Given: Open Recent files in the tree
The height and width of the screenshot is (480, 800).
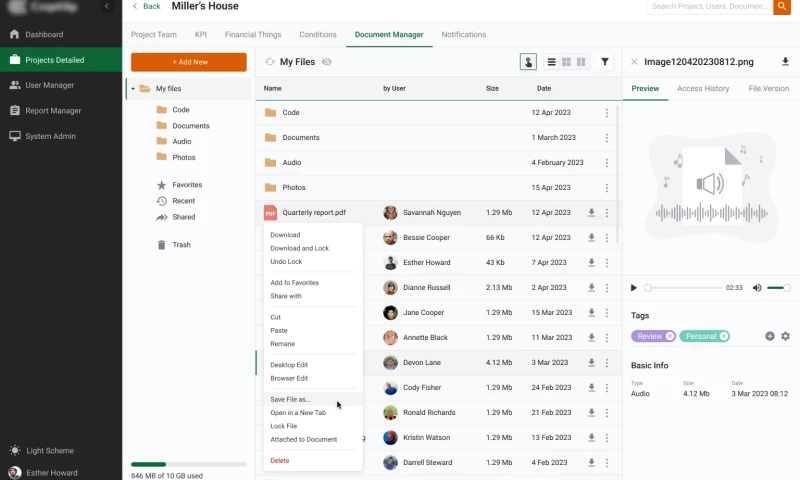Looking at the screenshot, I should point(176,201).
